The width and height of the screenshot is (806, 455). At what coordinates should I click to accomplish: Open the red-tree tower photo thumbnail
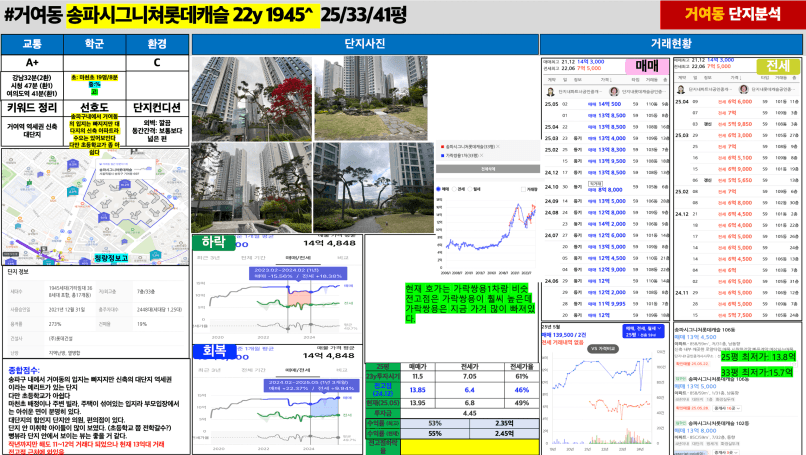pos(251,98)
